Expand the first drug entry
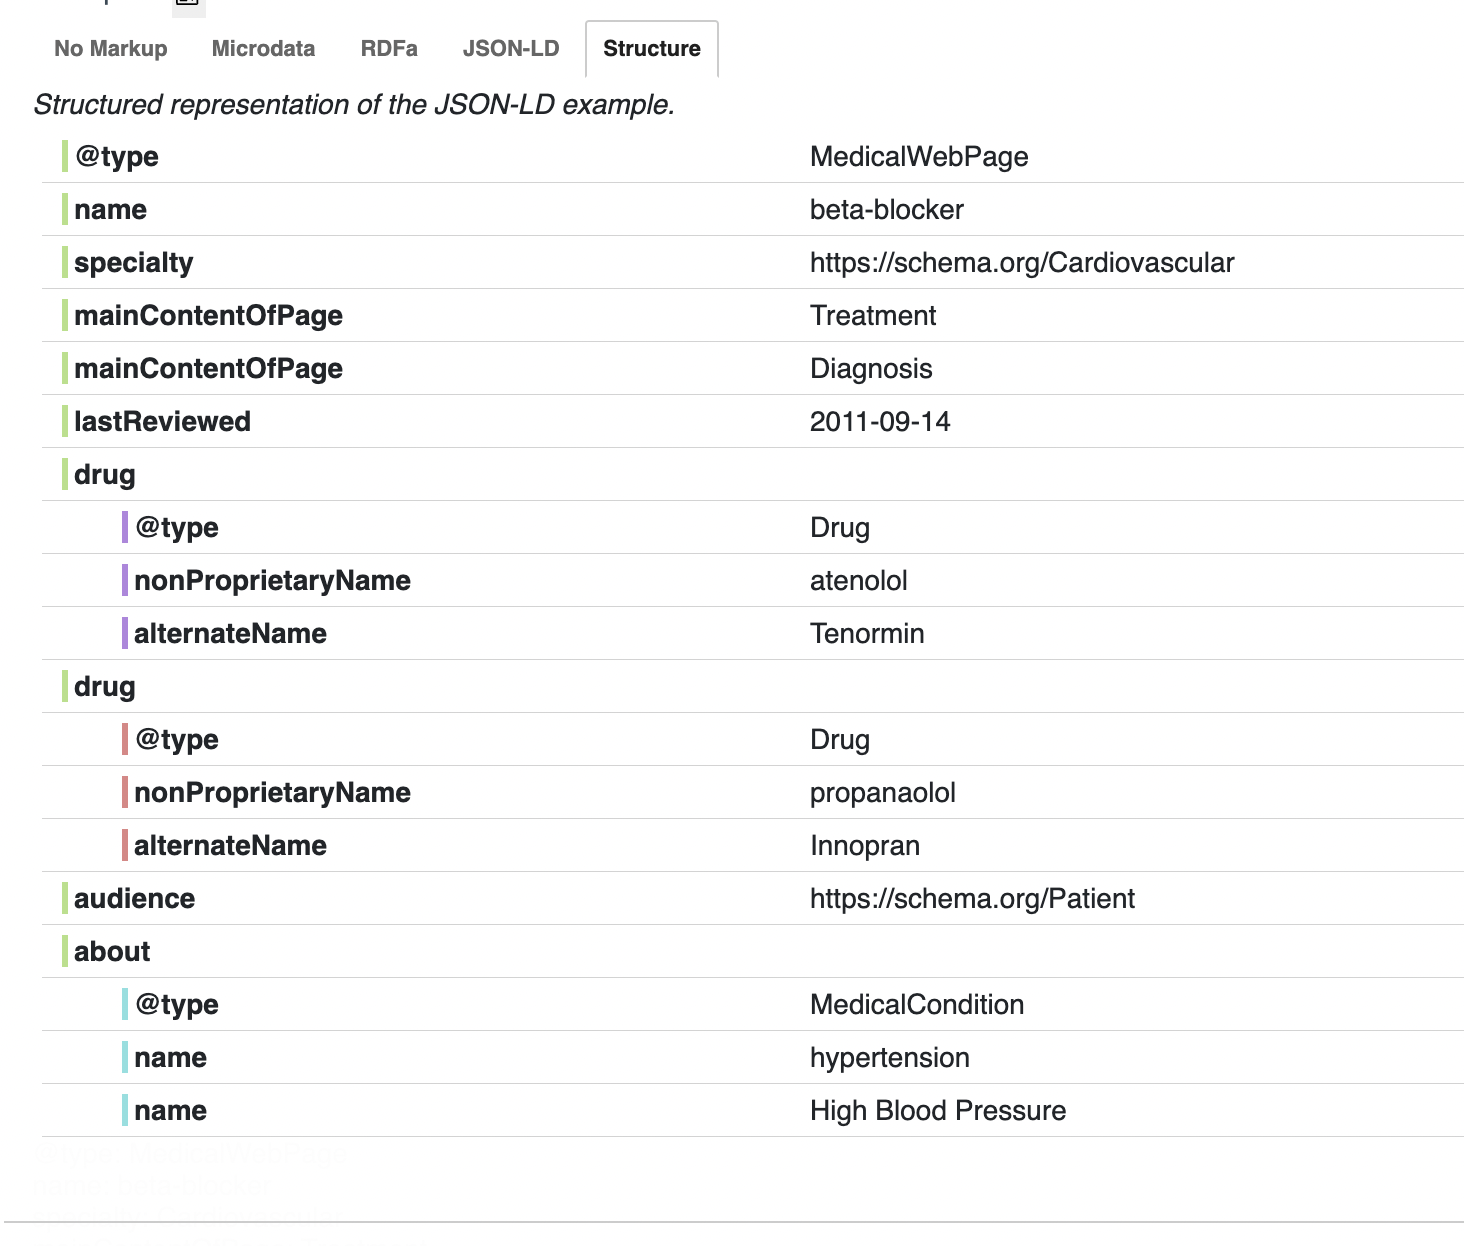 (x=105, y=474)
